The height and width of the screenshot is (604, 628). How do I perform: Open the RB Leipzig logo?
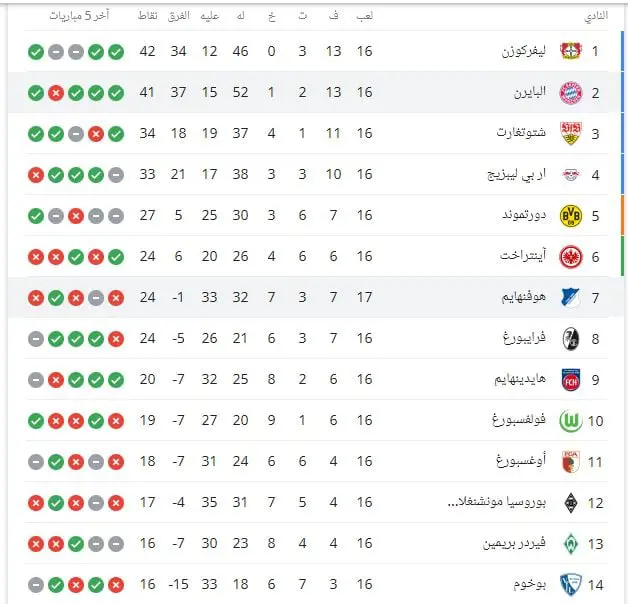[570, 175]
